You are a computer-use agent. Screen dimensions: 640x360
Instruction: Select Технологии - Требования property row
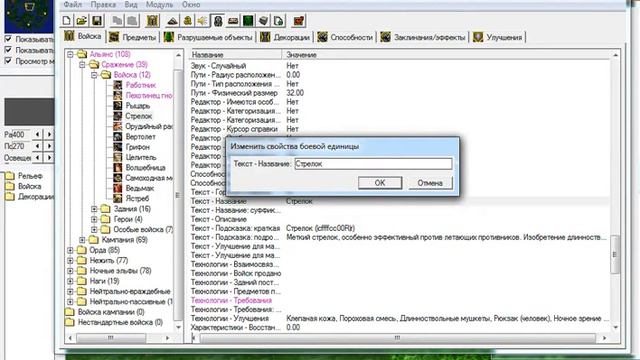click(x=231, y=300)
